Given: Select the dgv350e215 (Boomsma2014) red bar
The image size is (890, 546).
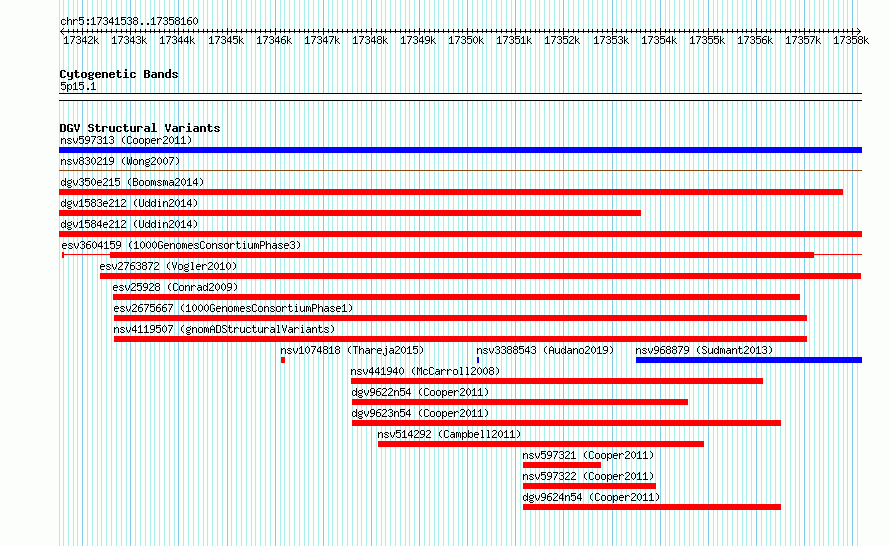Looking at the screenshot, I should point(451,192).
